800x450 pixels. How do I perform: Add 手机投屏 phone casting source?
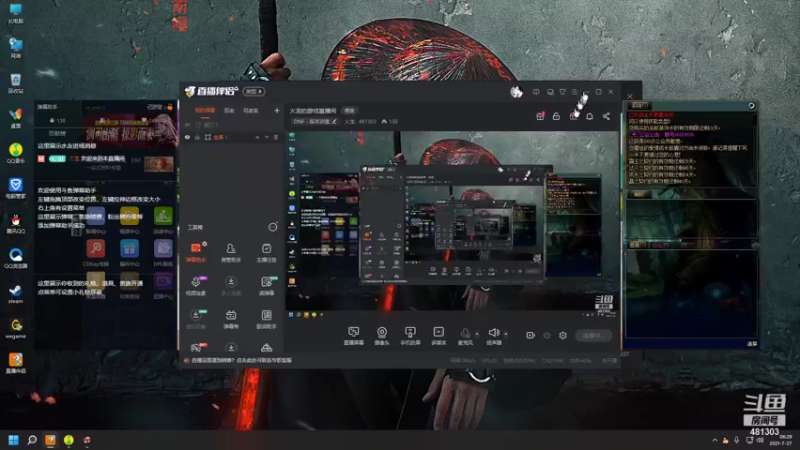[x=410, y=336]
